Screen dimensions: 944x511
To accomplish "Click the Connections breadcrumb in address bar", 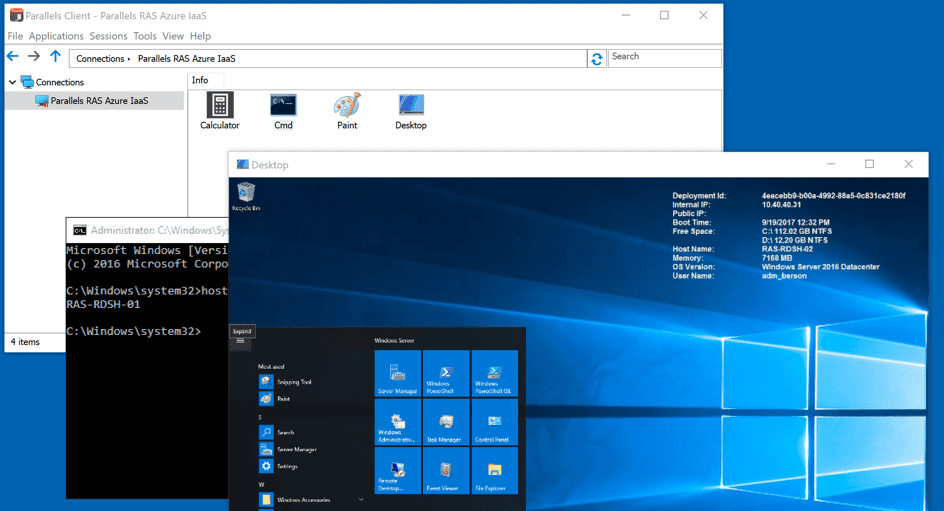I will click(100, 58).
